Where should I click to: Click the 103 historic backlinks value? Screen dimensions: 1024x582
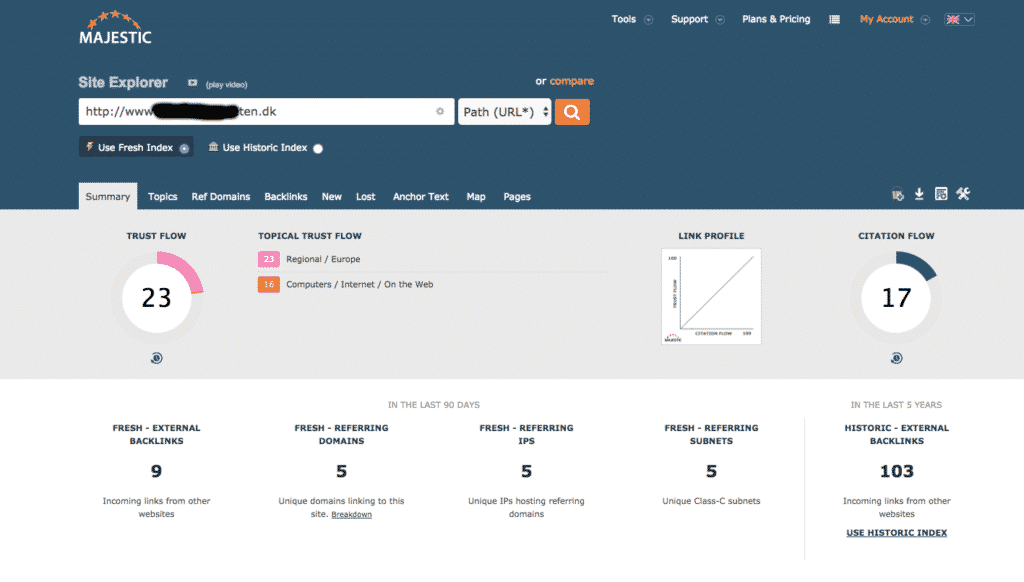point(897,471)
